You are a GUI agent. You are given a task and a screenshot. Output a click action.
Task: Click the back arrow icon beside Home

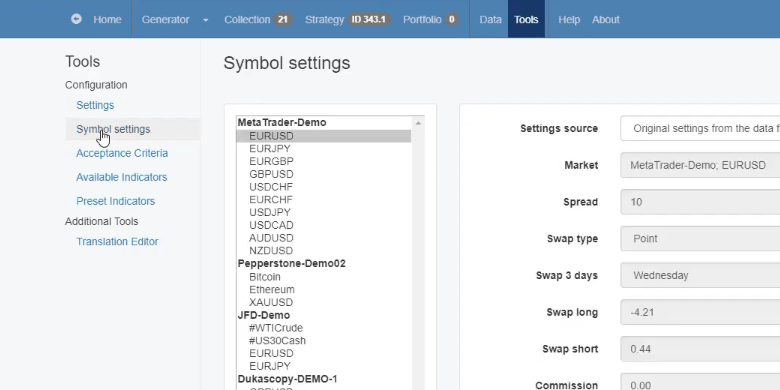pyautogui.click(x=76, y=19)
